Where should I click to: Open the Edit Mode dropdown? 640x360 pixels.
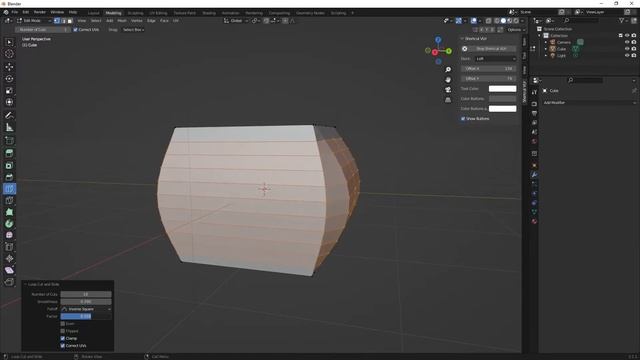click(34, 21)
